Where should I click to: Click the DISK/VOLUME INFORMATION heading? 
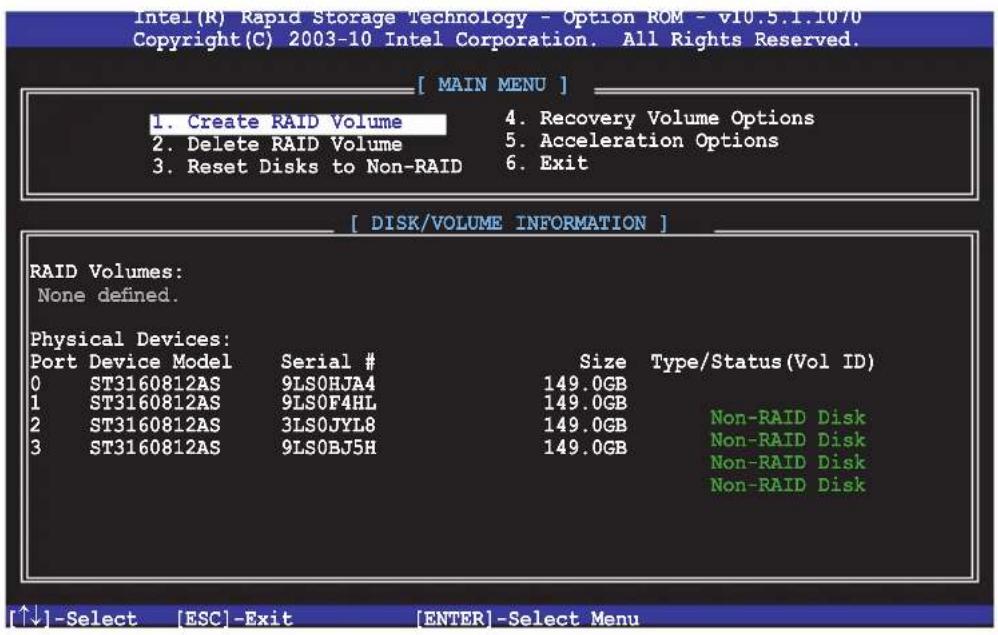tap(509, 223)
